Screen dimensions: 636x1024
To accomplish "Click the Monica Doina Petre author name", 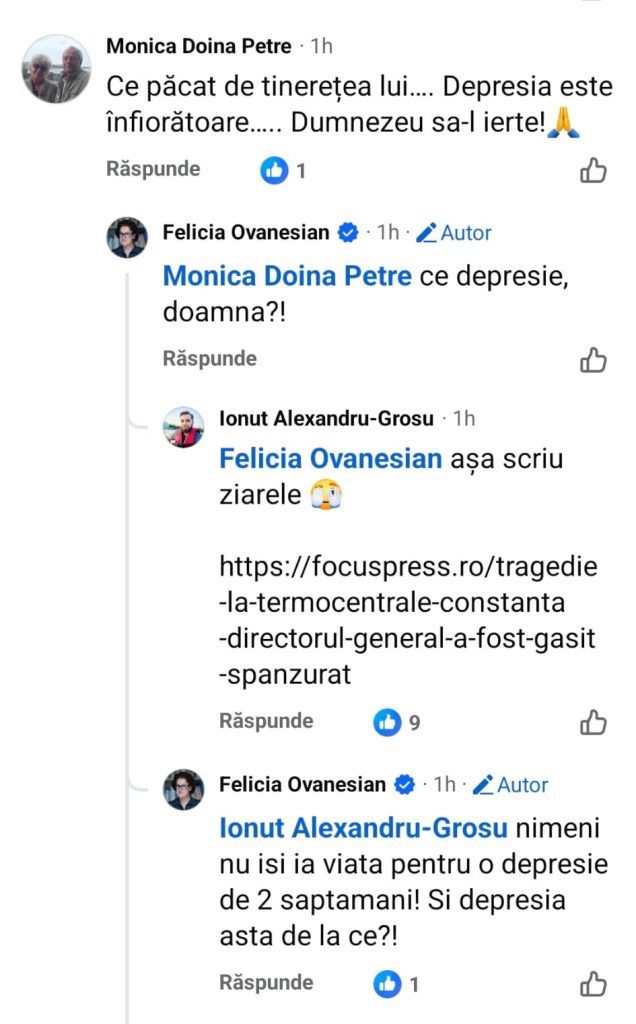I will tap(199, 46).
